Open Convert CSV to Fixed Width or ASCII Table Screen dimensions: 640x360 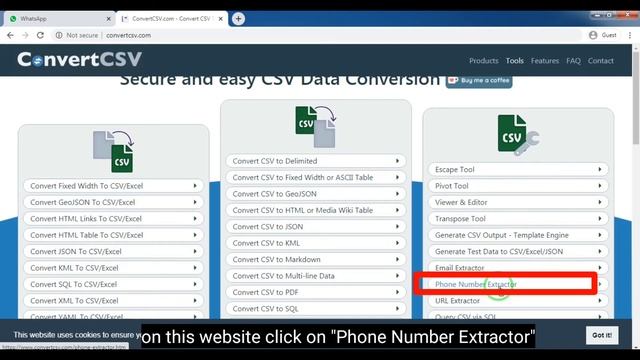pos(316,177)
